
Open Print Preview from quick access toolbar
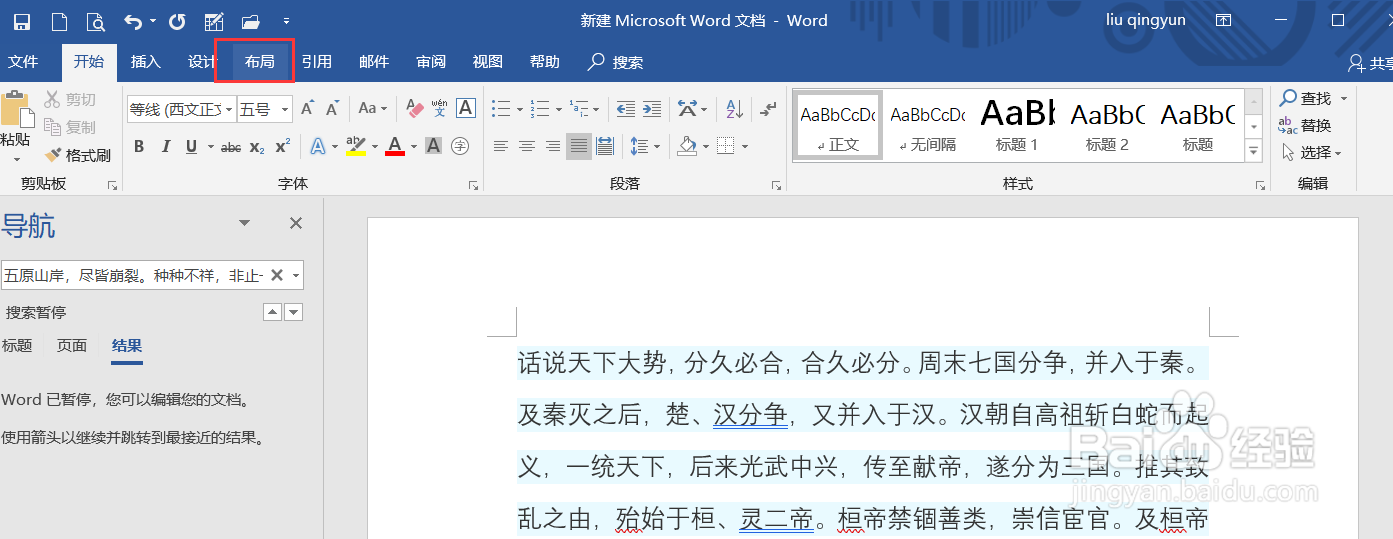point(96,21)
